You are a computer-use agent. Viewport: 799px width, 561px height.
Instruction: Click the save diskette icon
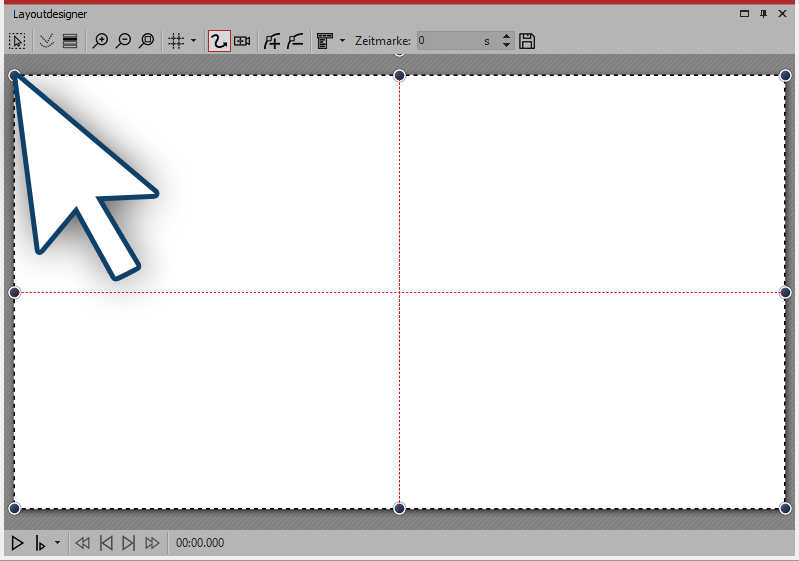pos(528,41)
